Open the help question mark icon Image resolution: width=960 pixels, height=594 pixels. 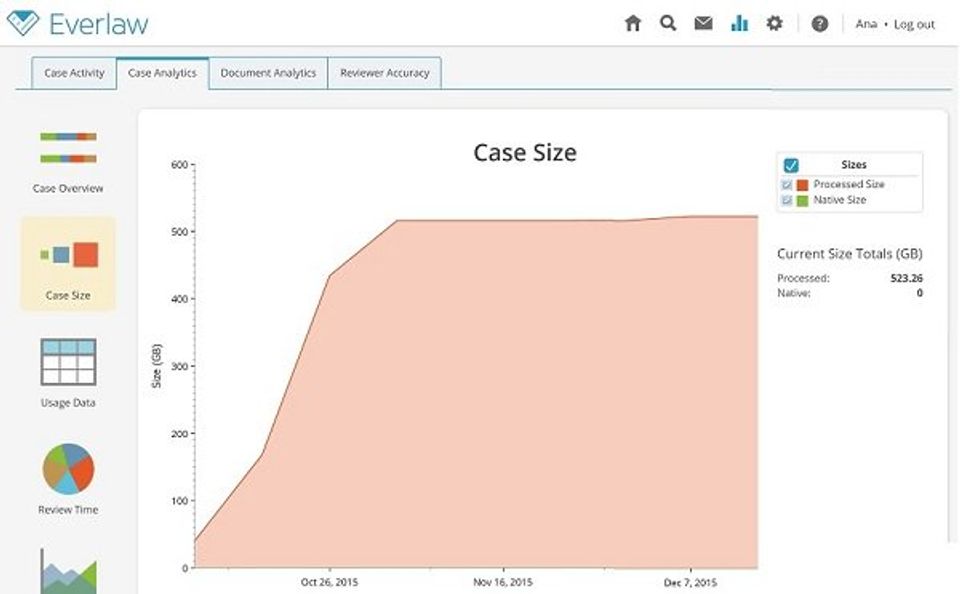pos(820,24)
